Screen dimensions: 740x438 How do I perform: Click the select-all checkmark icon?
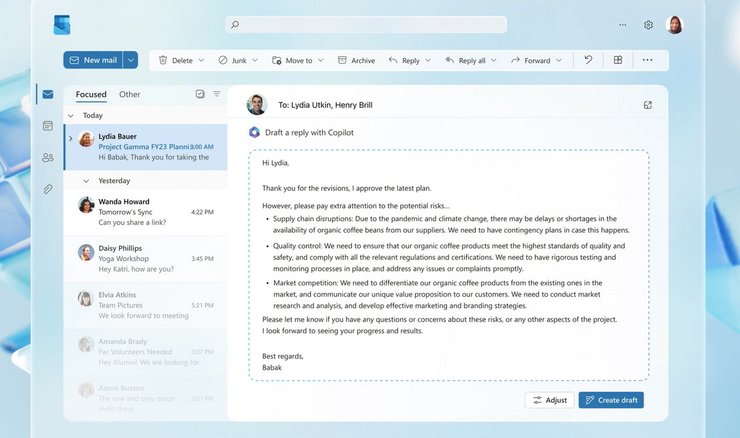pyautogui.click(x=200, y=94)
